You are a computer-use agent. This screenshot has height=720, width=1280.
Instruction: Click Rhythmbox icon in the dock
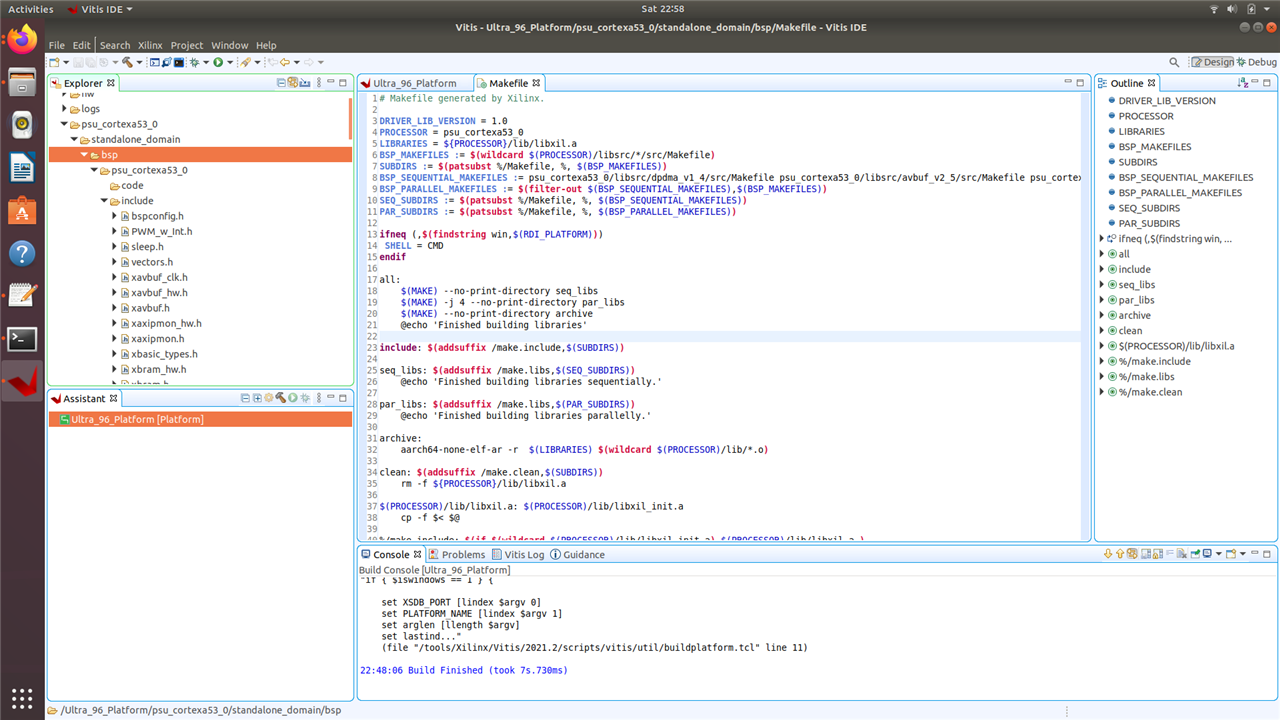pyautogui.click(x=22, y=125)
